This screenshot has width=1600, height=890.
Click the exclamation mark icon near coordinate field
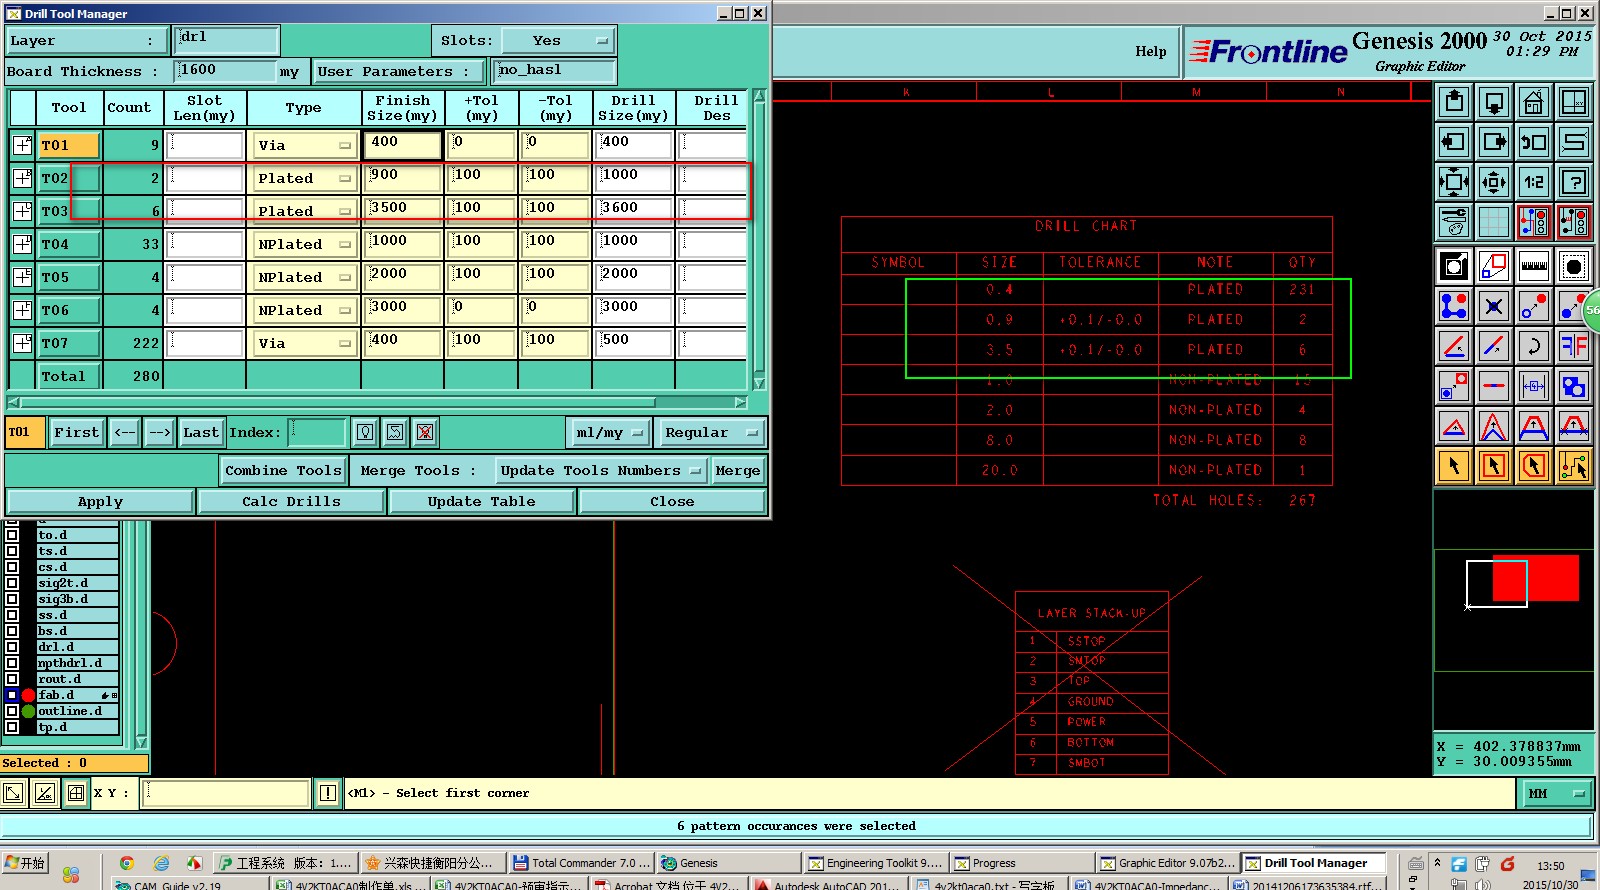coord(327,793)
